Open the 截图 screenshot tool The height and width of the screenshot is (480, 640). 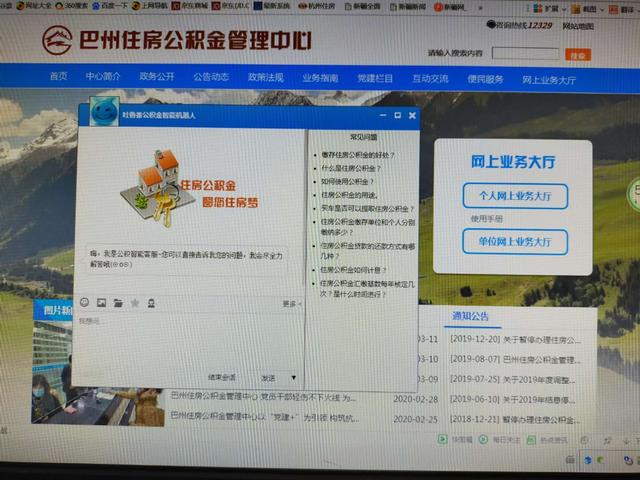pos(583,9)
